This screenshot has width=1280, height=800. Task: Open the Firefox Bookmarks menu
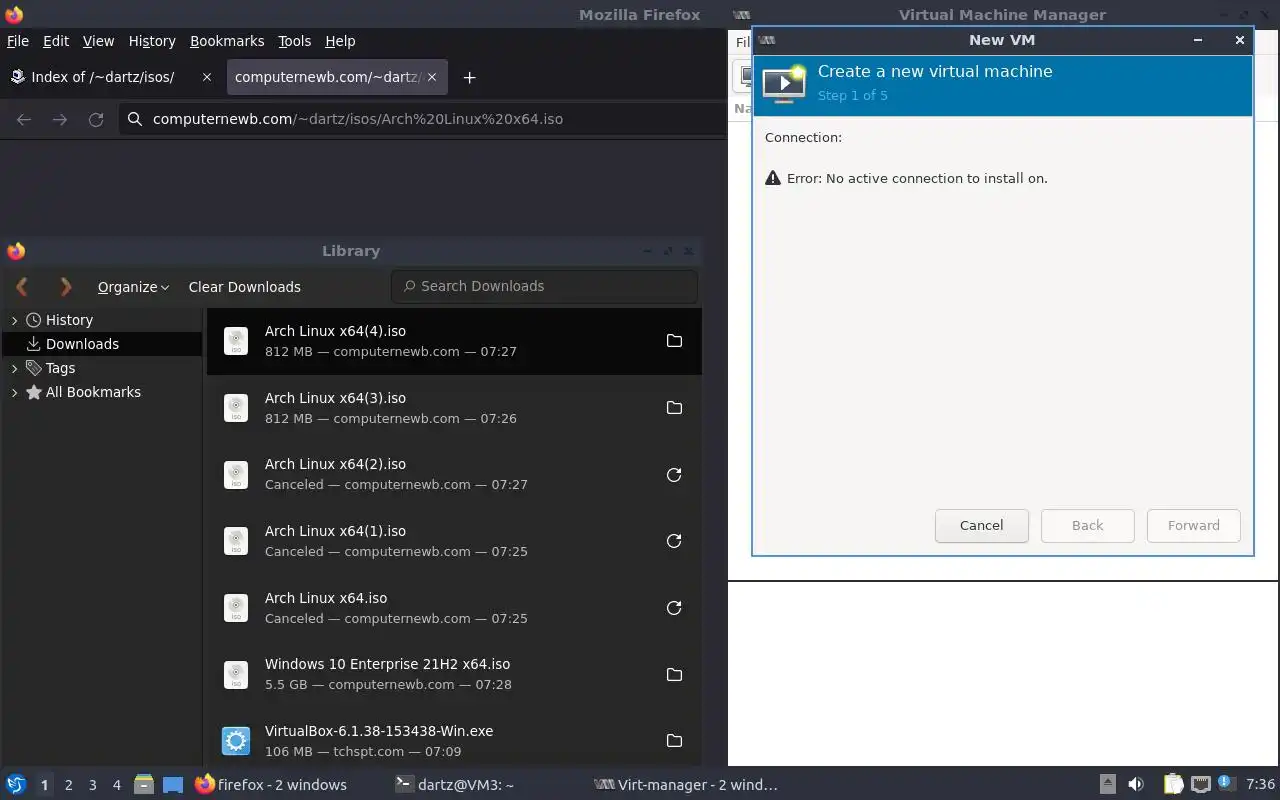[227, 41]
